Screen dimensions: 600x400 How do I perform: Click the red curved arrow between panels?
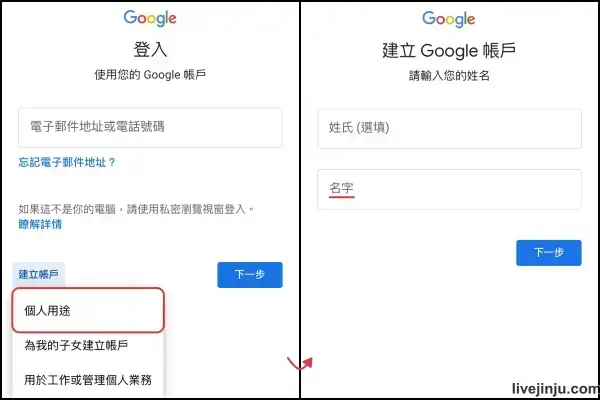300,363
